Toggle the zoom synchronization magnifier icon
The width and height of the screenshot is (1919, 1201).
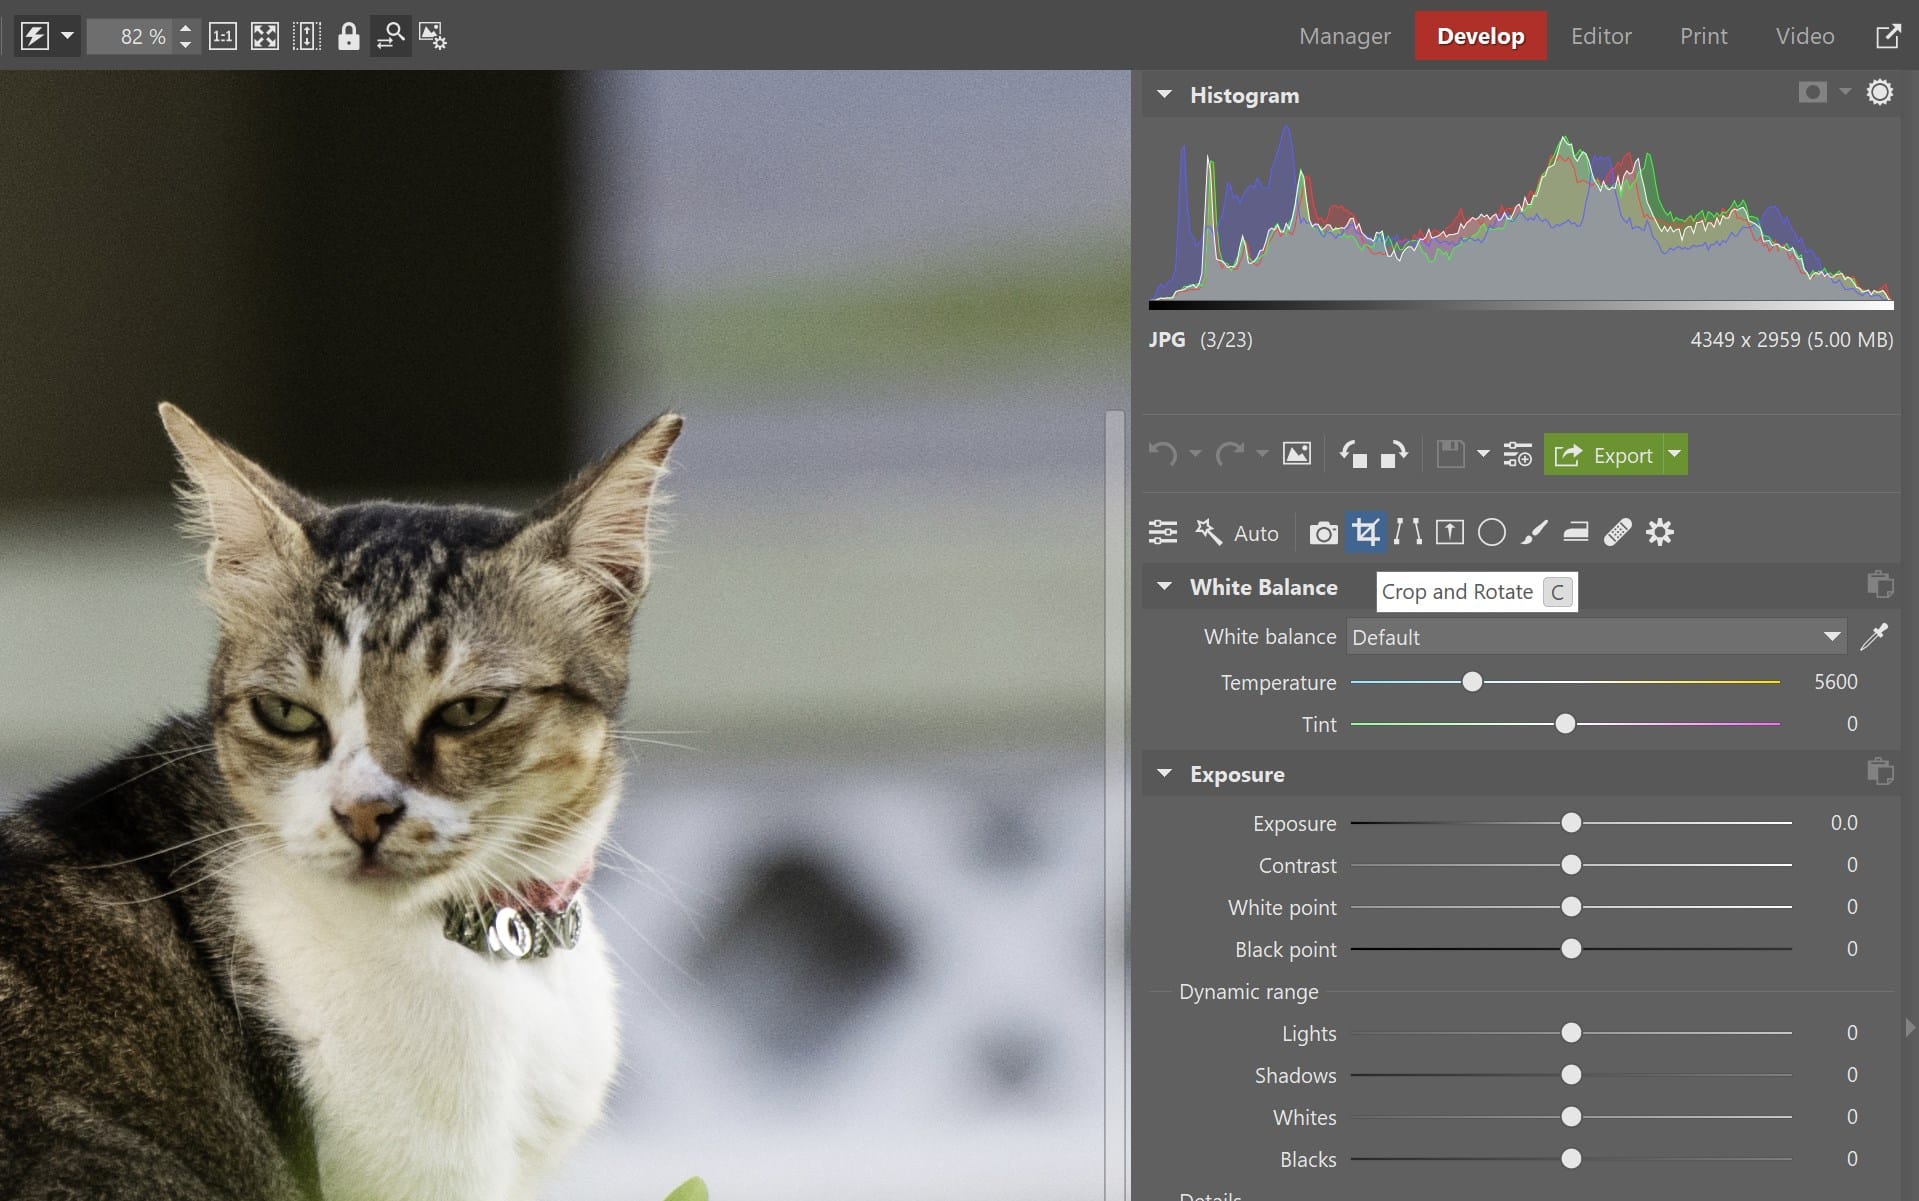coord(390,37)
